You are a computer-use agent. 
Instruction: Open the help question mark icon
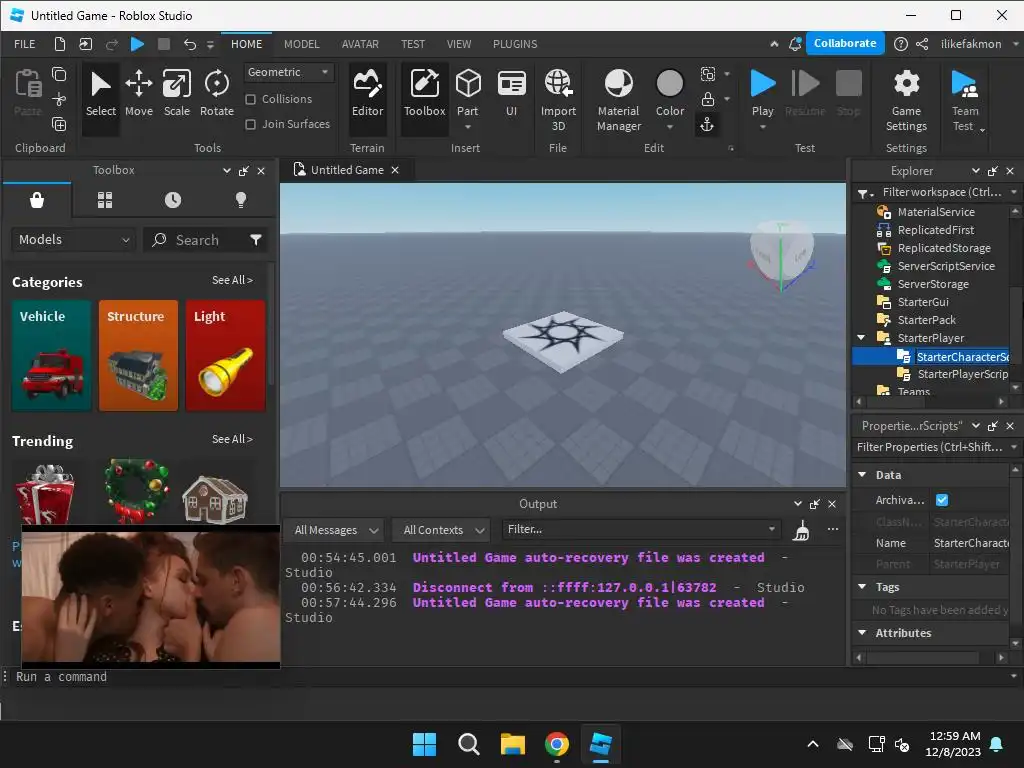900,44
